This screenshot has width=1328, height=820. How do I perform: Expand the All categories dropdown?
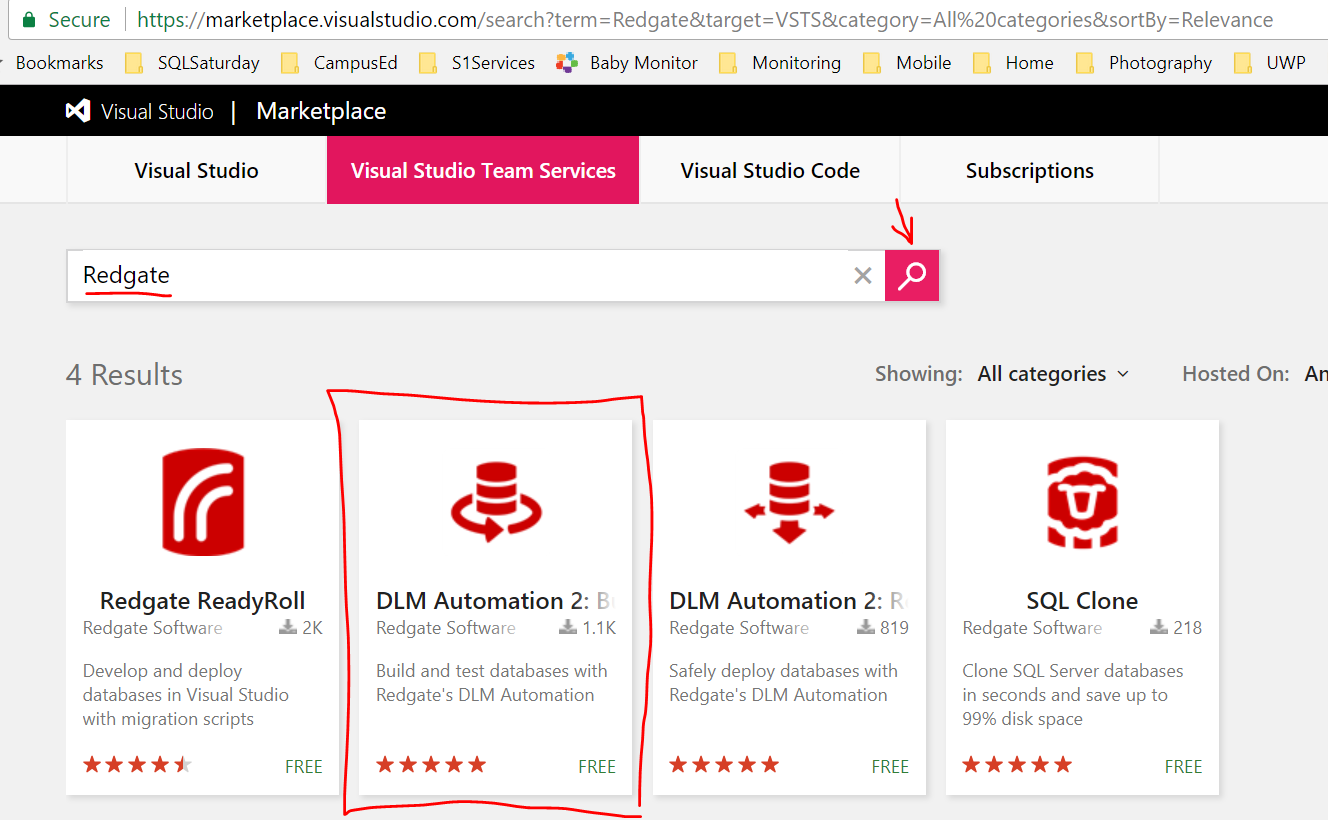(x=1053, y=374)
